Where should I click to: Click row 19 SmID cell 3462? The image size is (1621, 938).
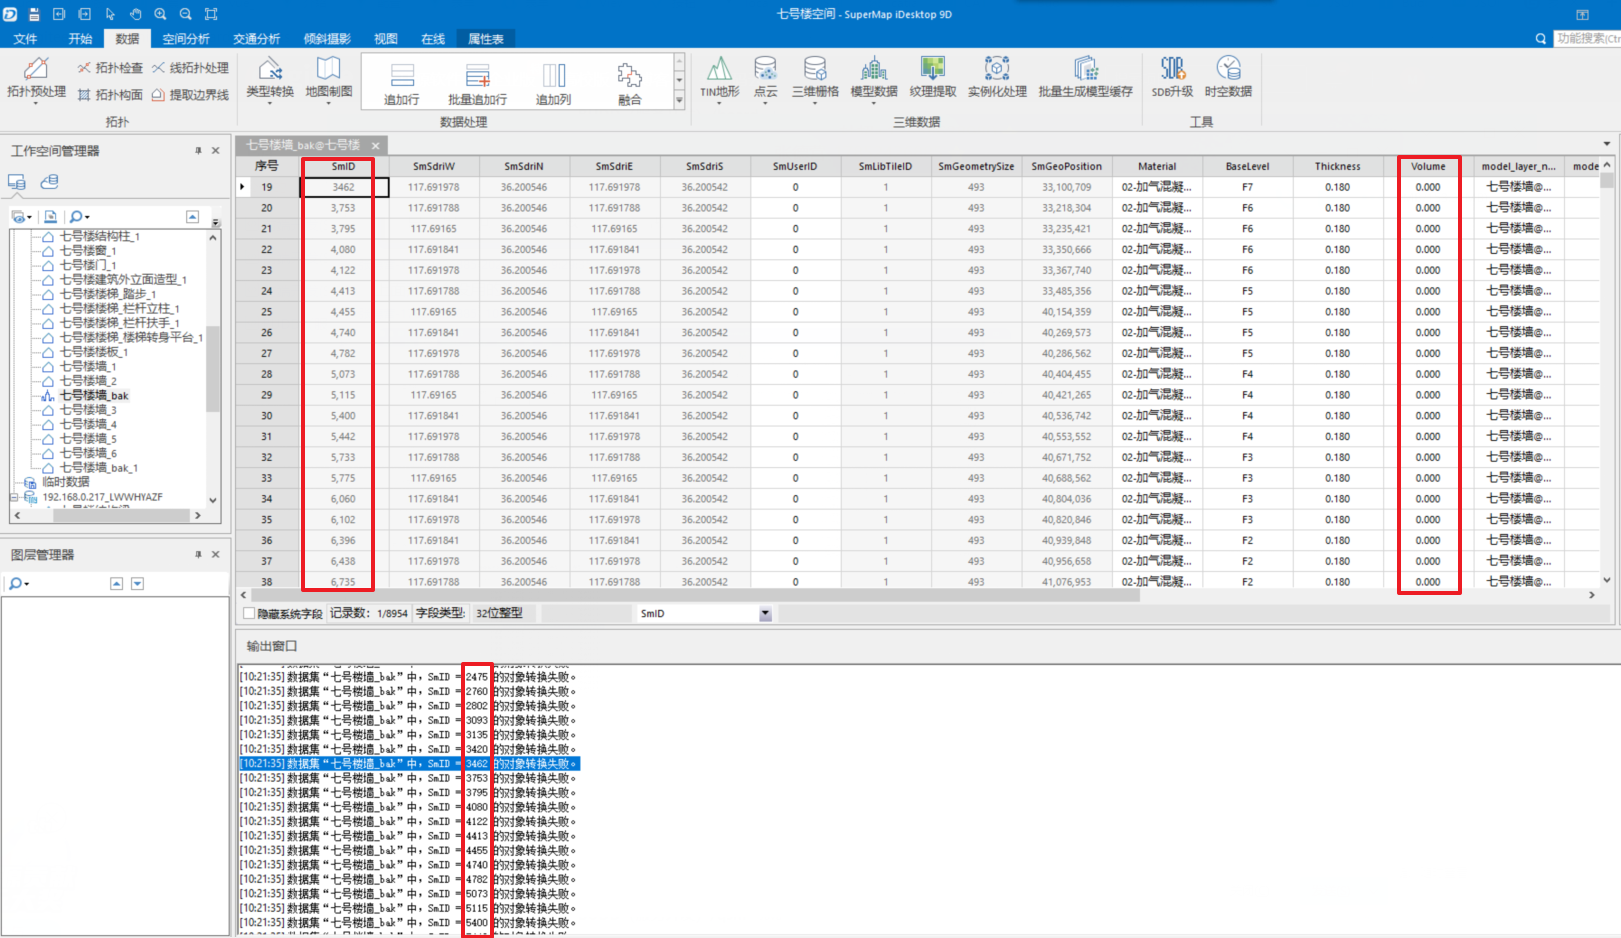pos(344,187)
